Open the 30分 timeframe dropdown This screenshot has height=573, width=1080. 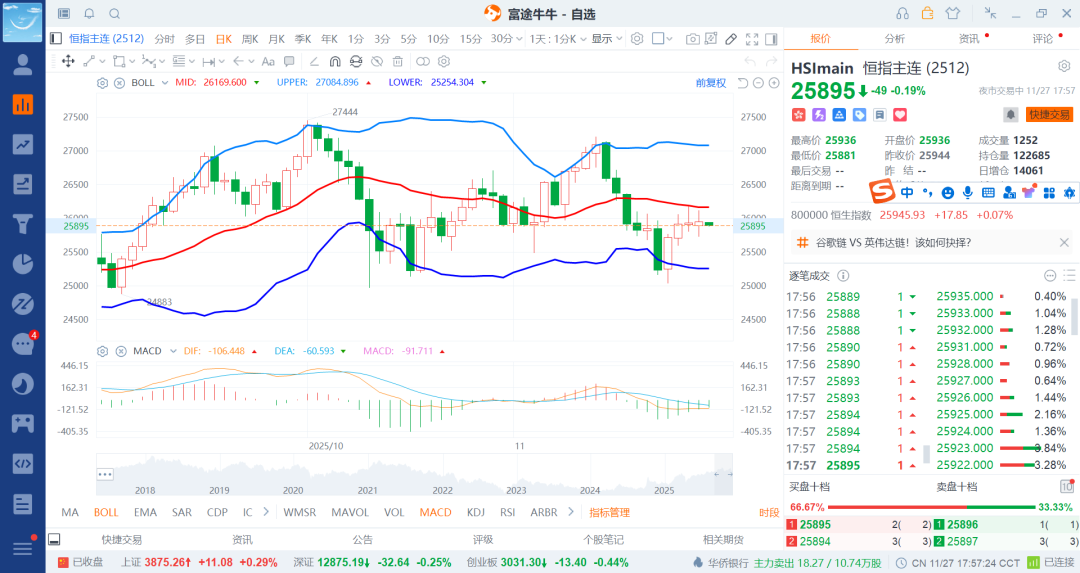tap(505, 39)
